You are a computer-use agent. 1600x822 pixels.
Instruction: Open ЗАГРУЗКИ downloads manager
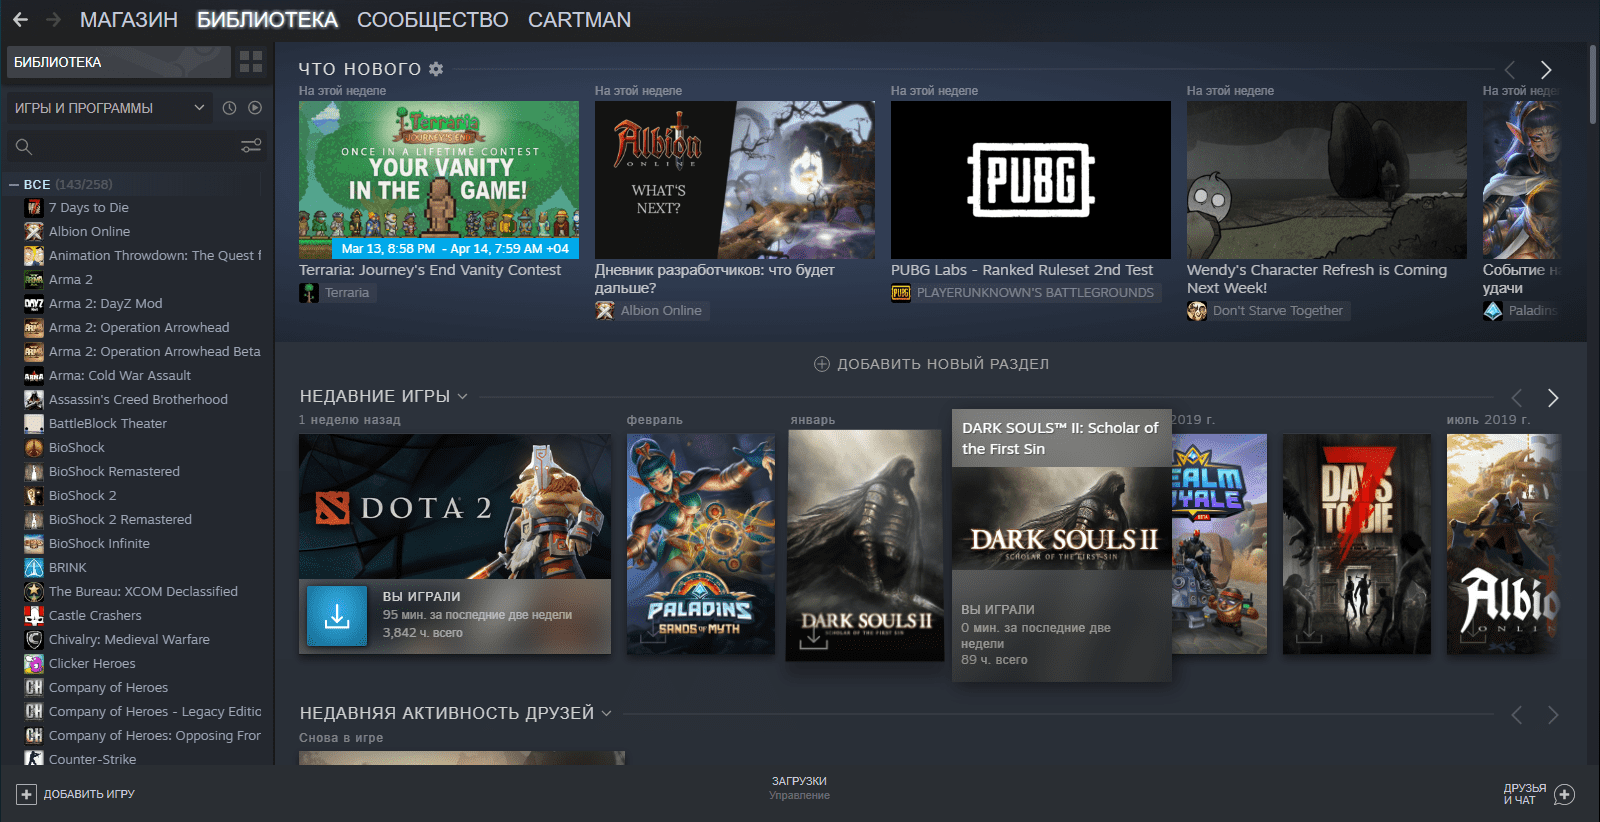pos(799,781)
